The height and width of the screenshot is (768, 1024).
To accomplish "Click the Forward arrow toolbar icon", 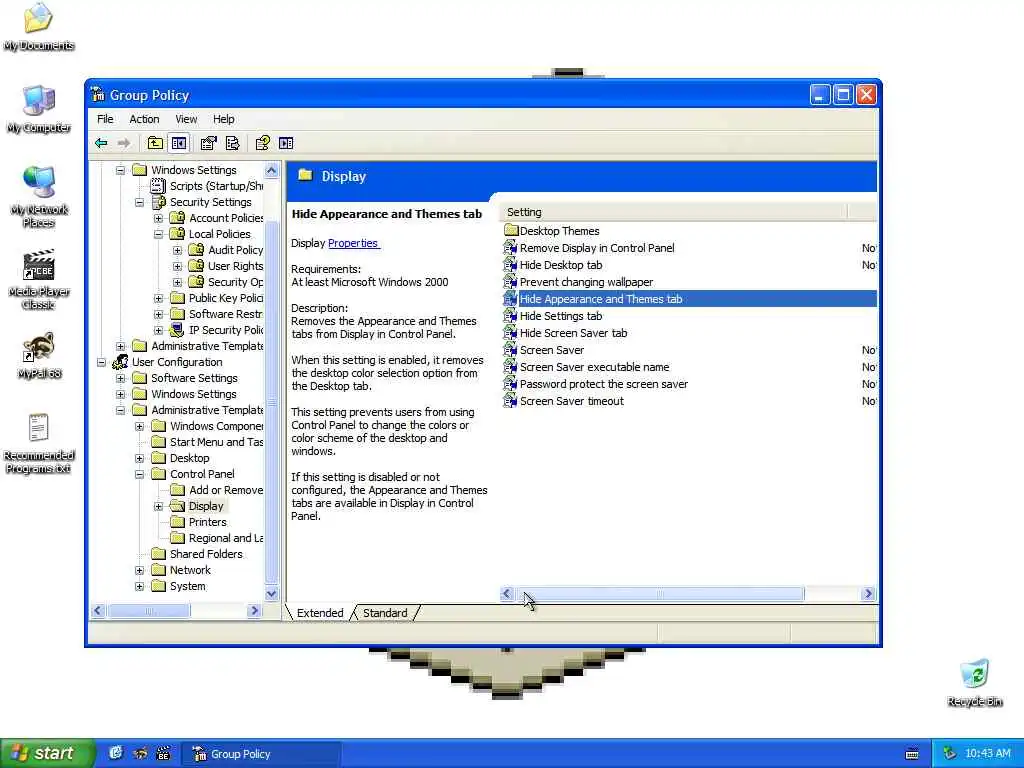I will 123,143.
